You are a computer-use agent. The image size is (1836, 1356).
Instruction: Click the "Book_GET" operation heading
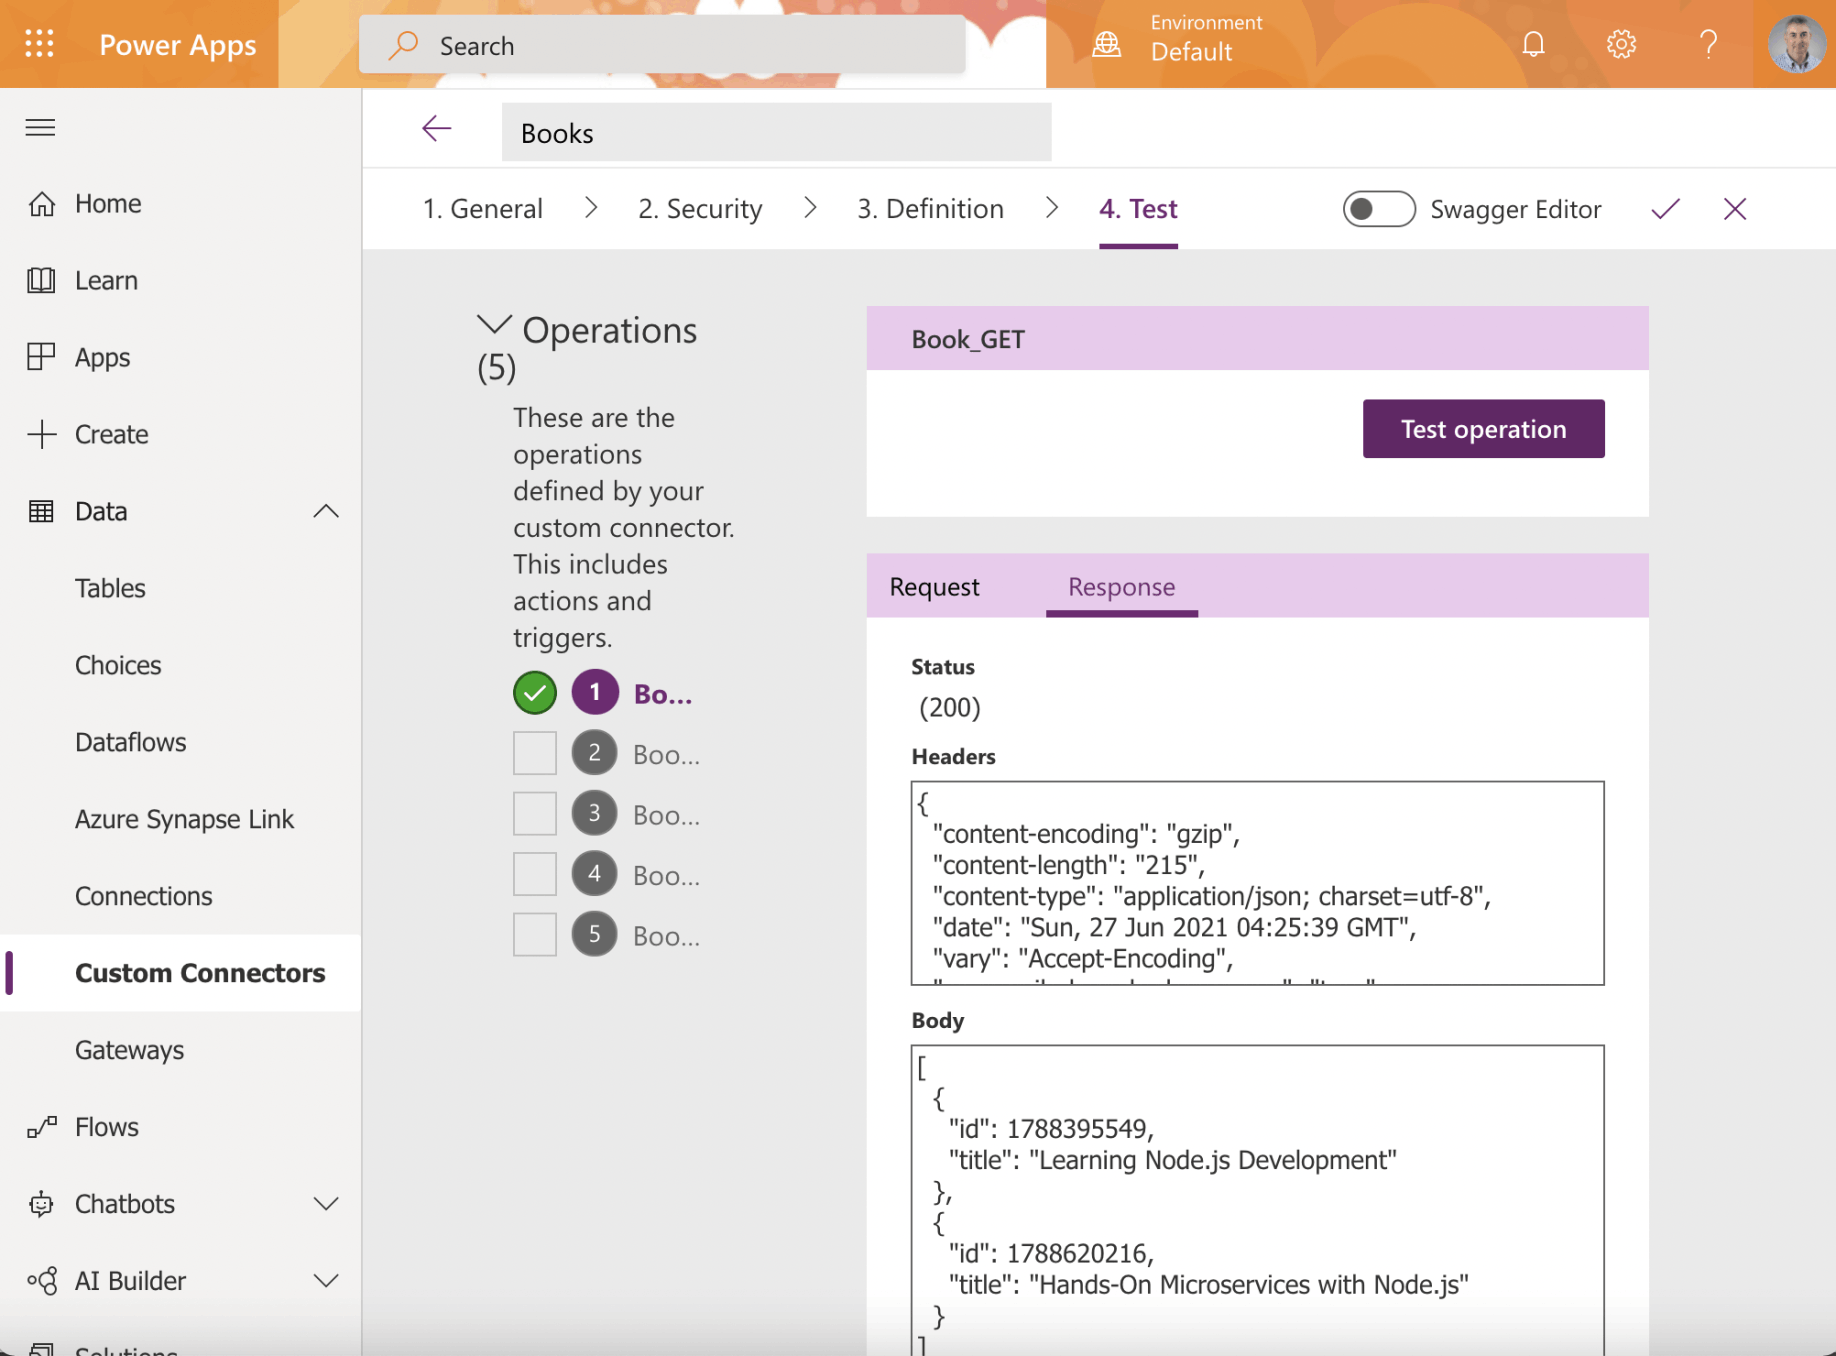click(968, 339)
